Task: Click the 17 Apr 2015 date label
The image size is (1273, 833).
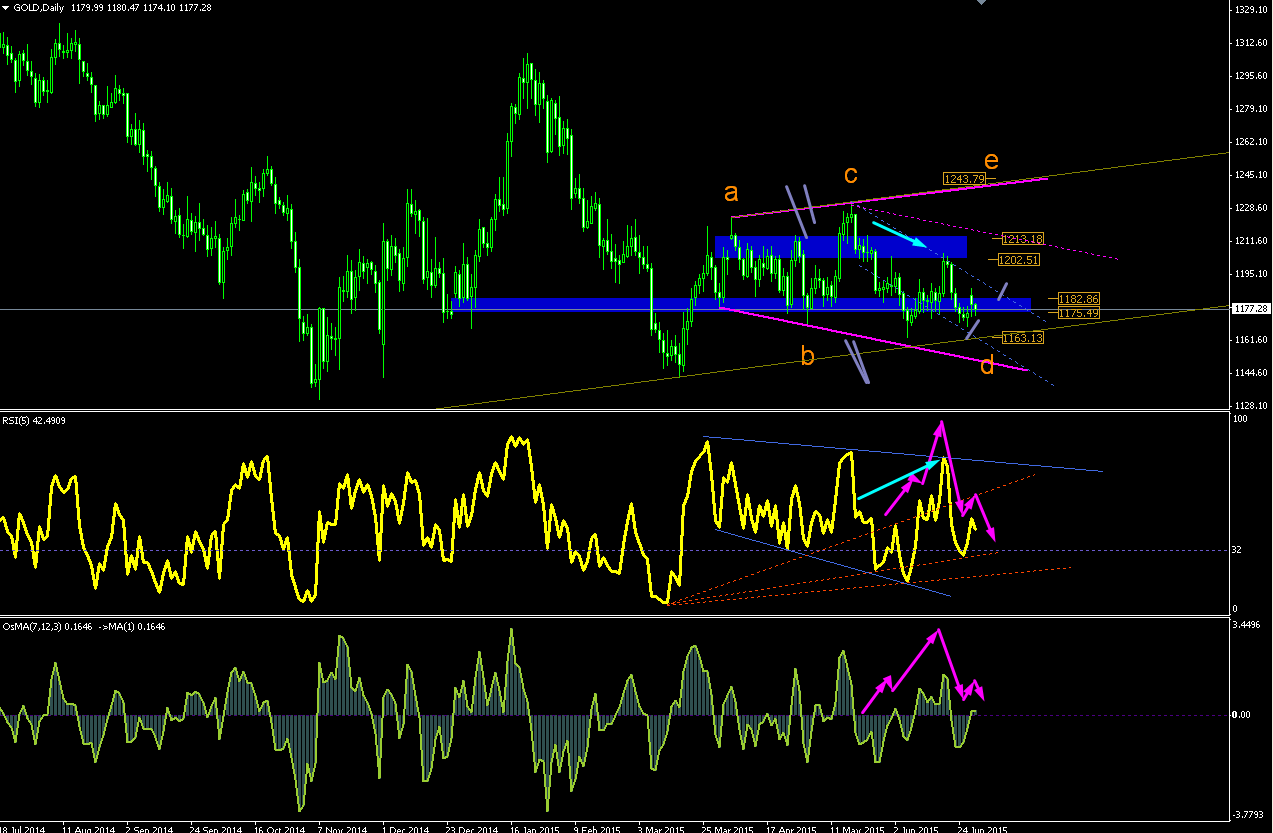Action: click(790, 828)
